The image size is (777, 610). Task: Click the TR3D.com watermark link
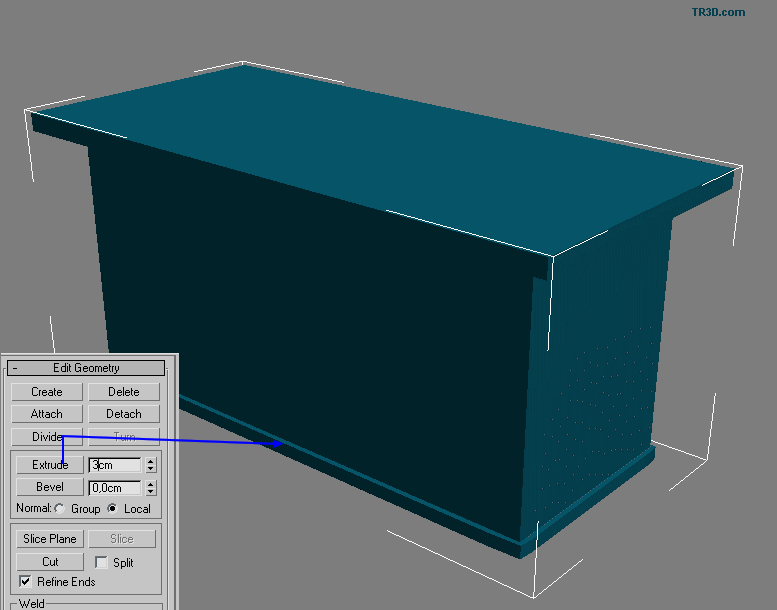point(717,12)
